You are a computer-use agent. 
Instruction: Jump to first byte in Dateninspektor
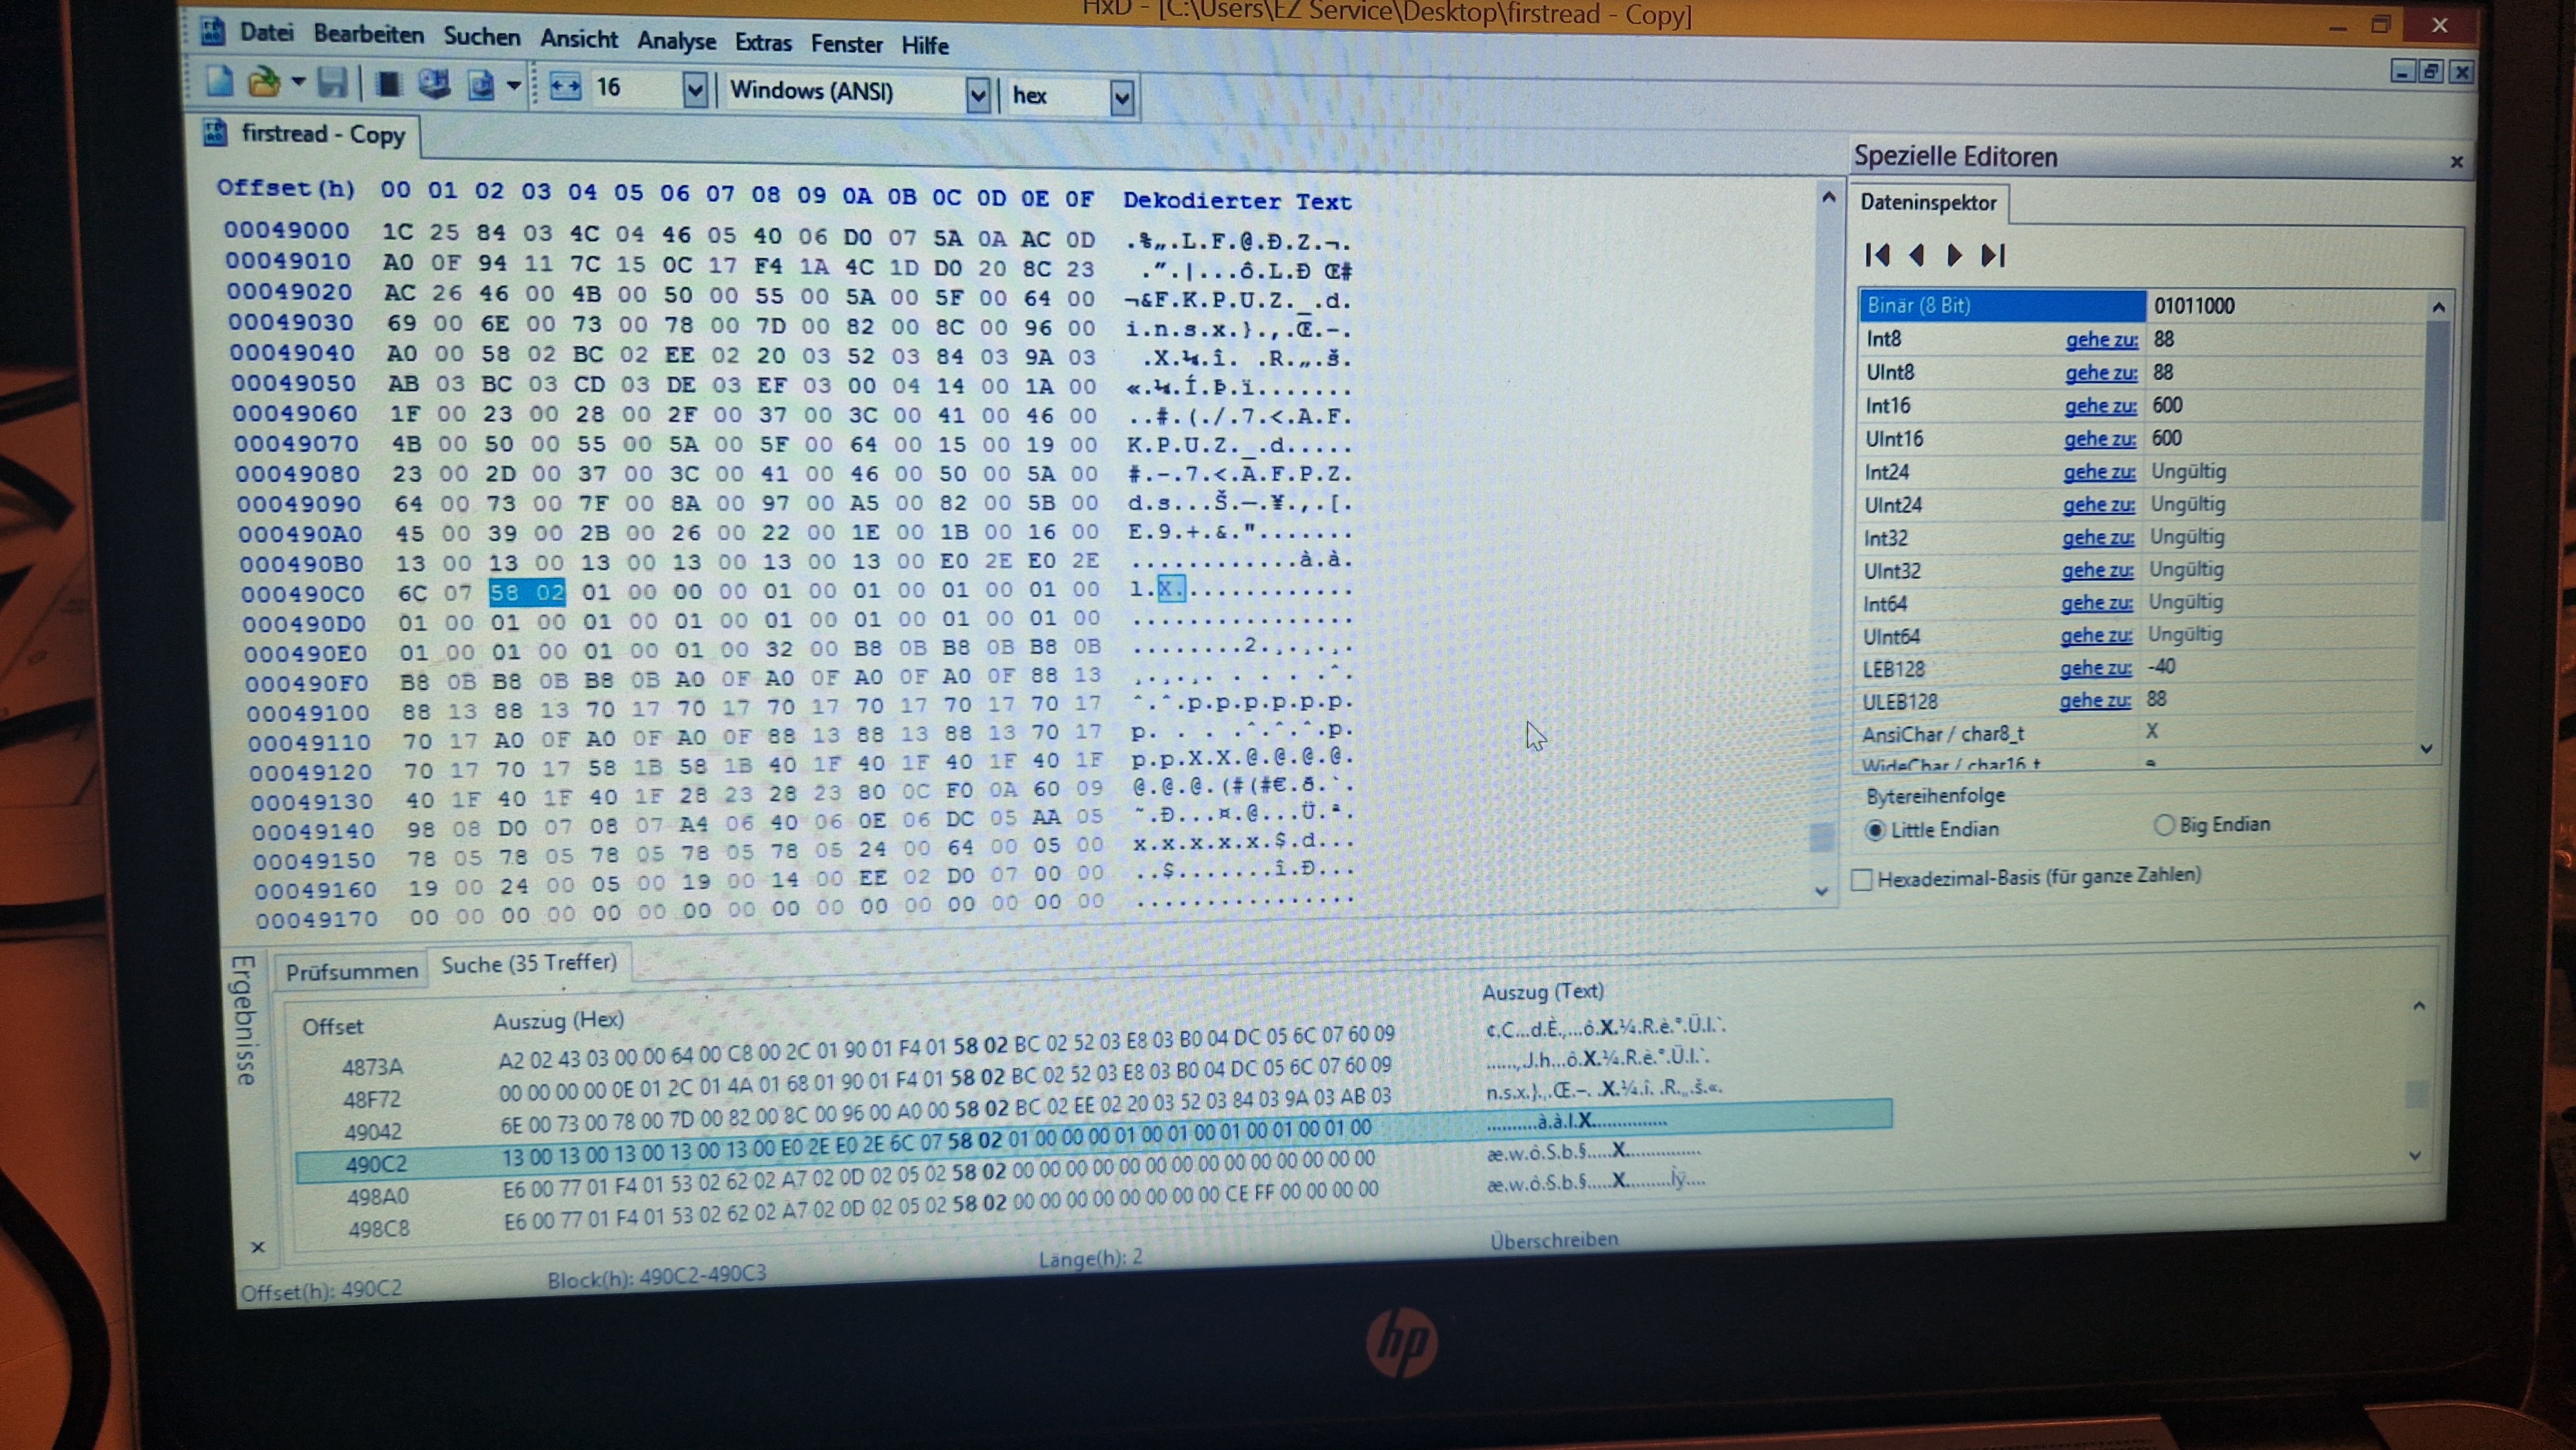[1877, 255]
